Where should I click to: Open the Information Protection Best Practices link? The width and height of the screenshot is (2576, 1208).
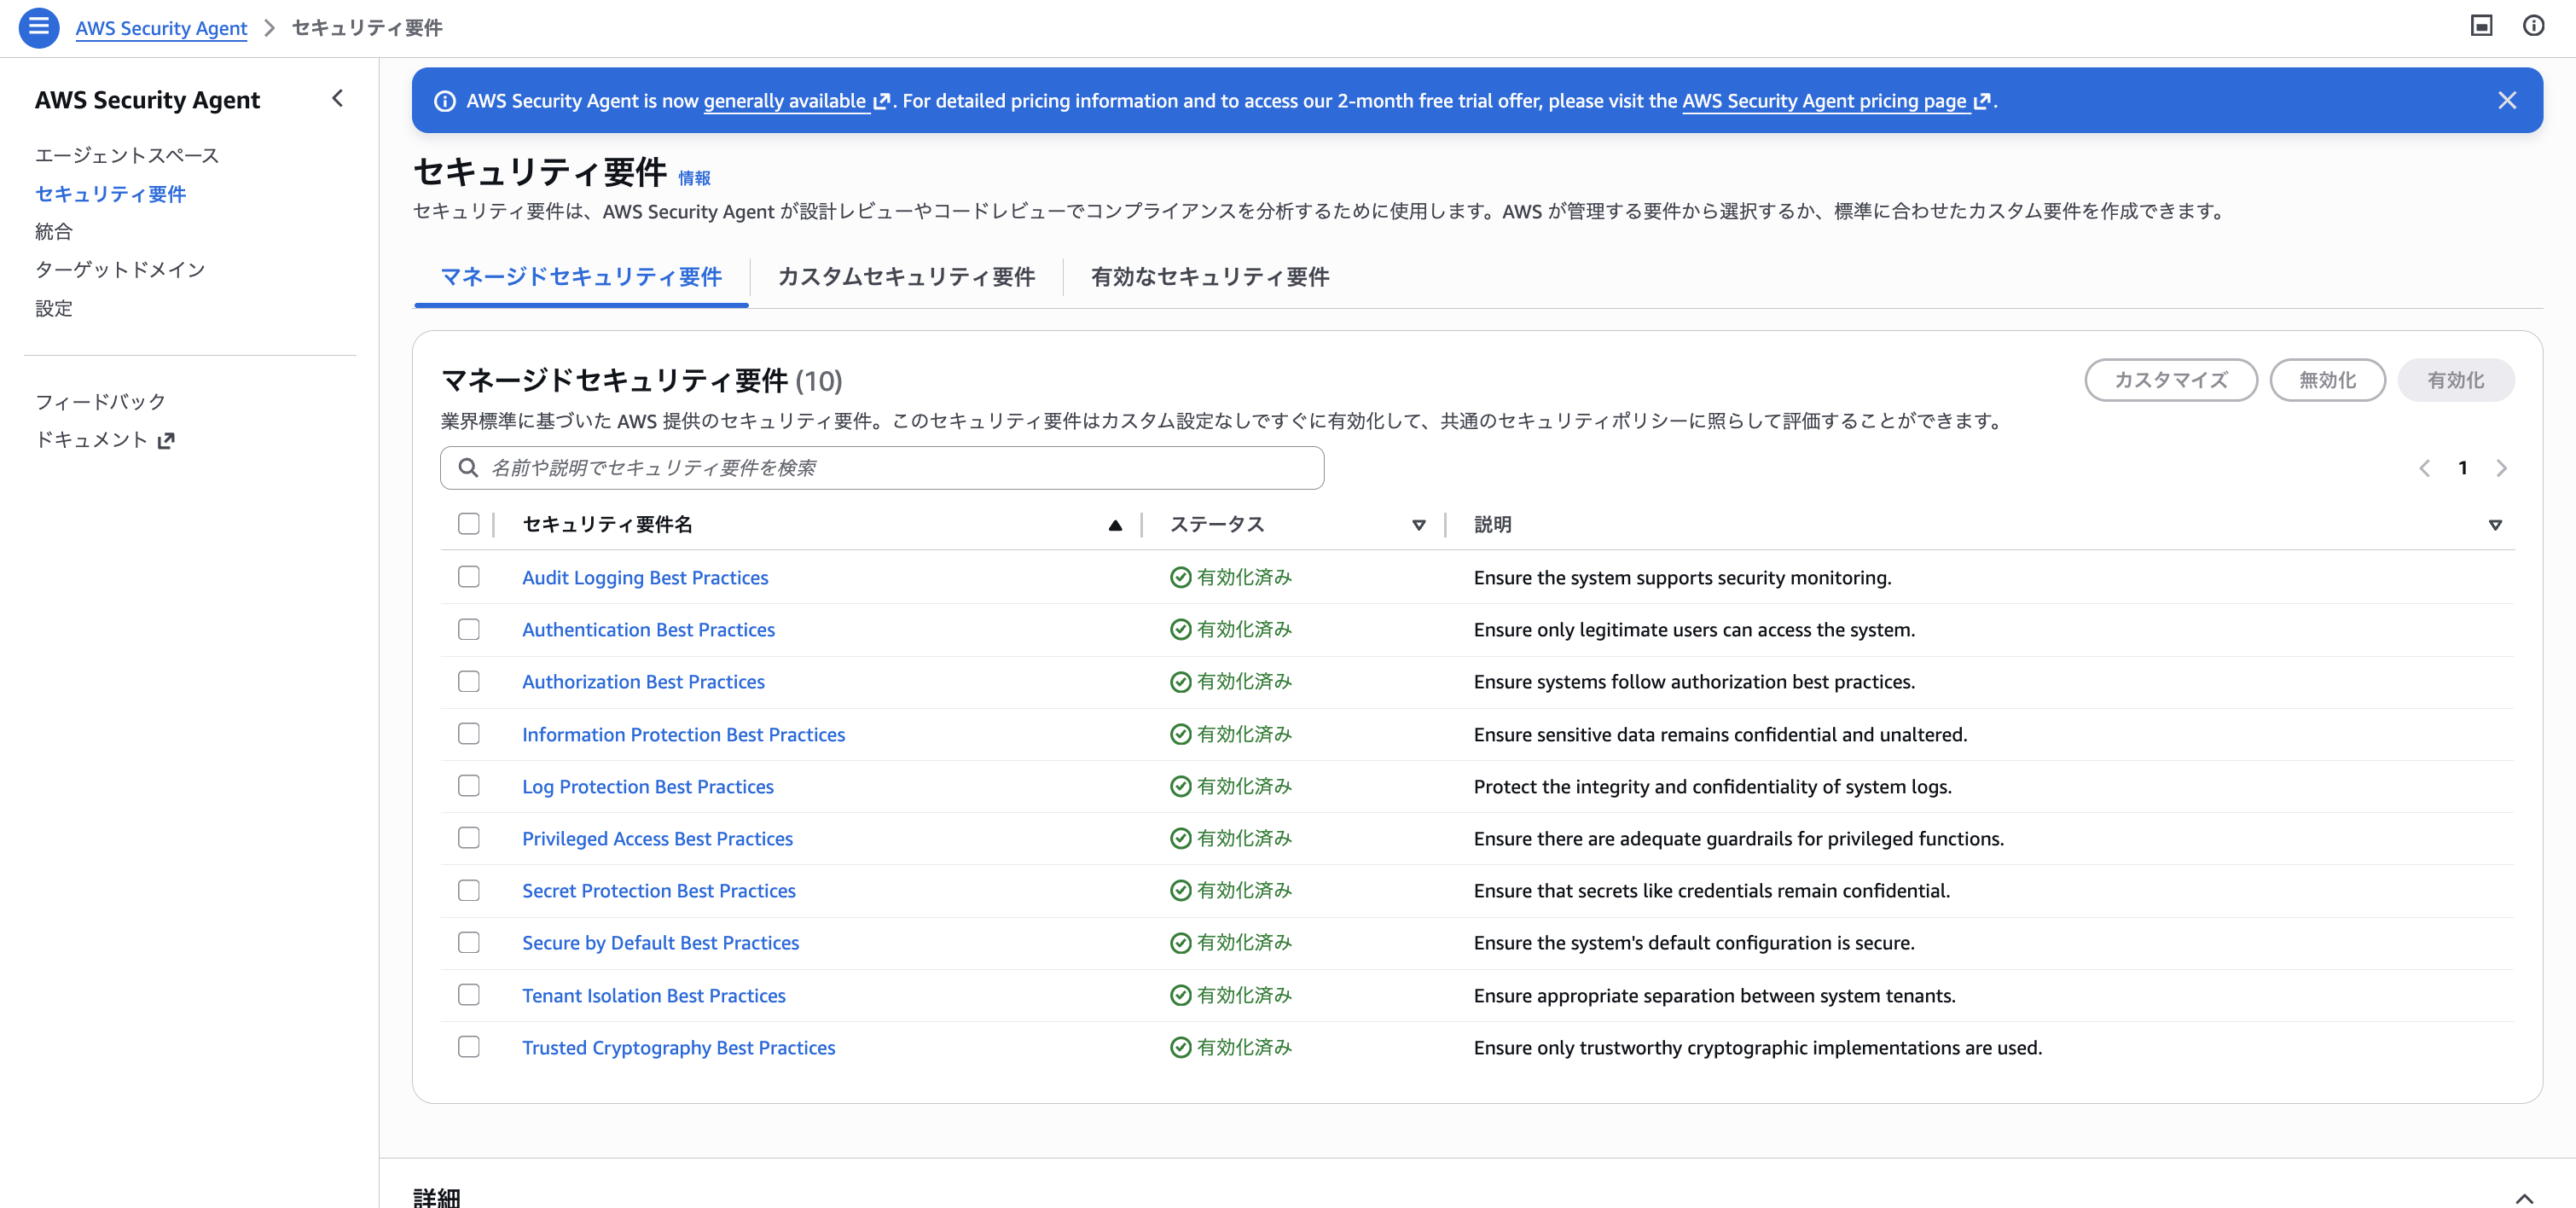click(x=683, y=734)
